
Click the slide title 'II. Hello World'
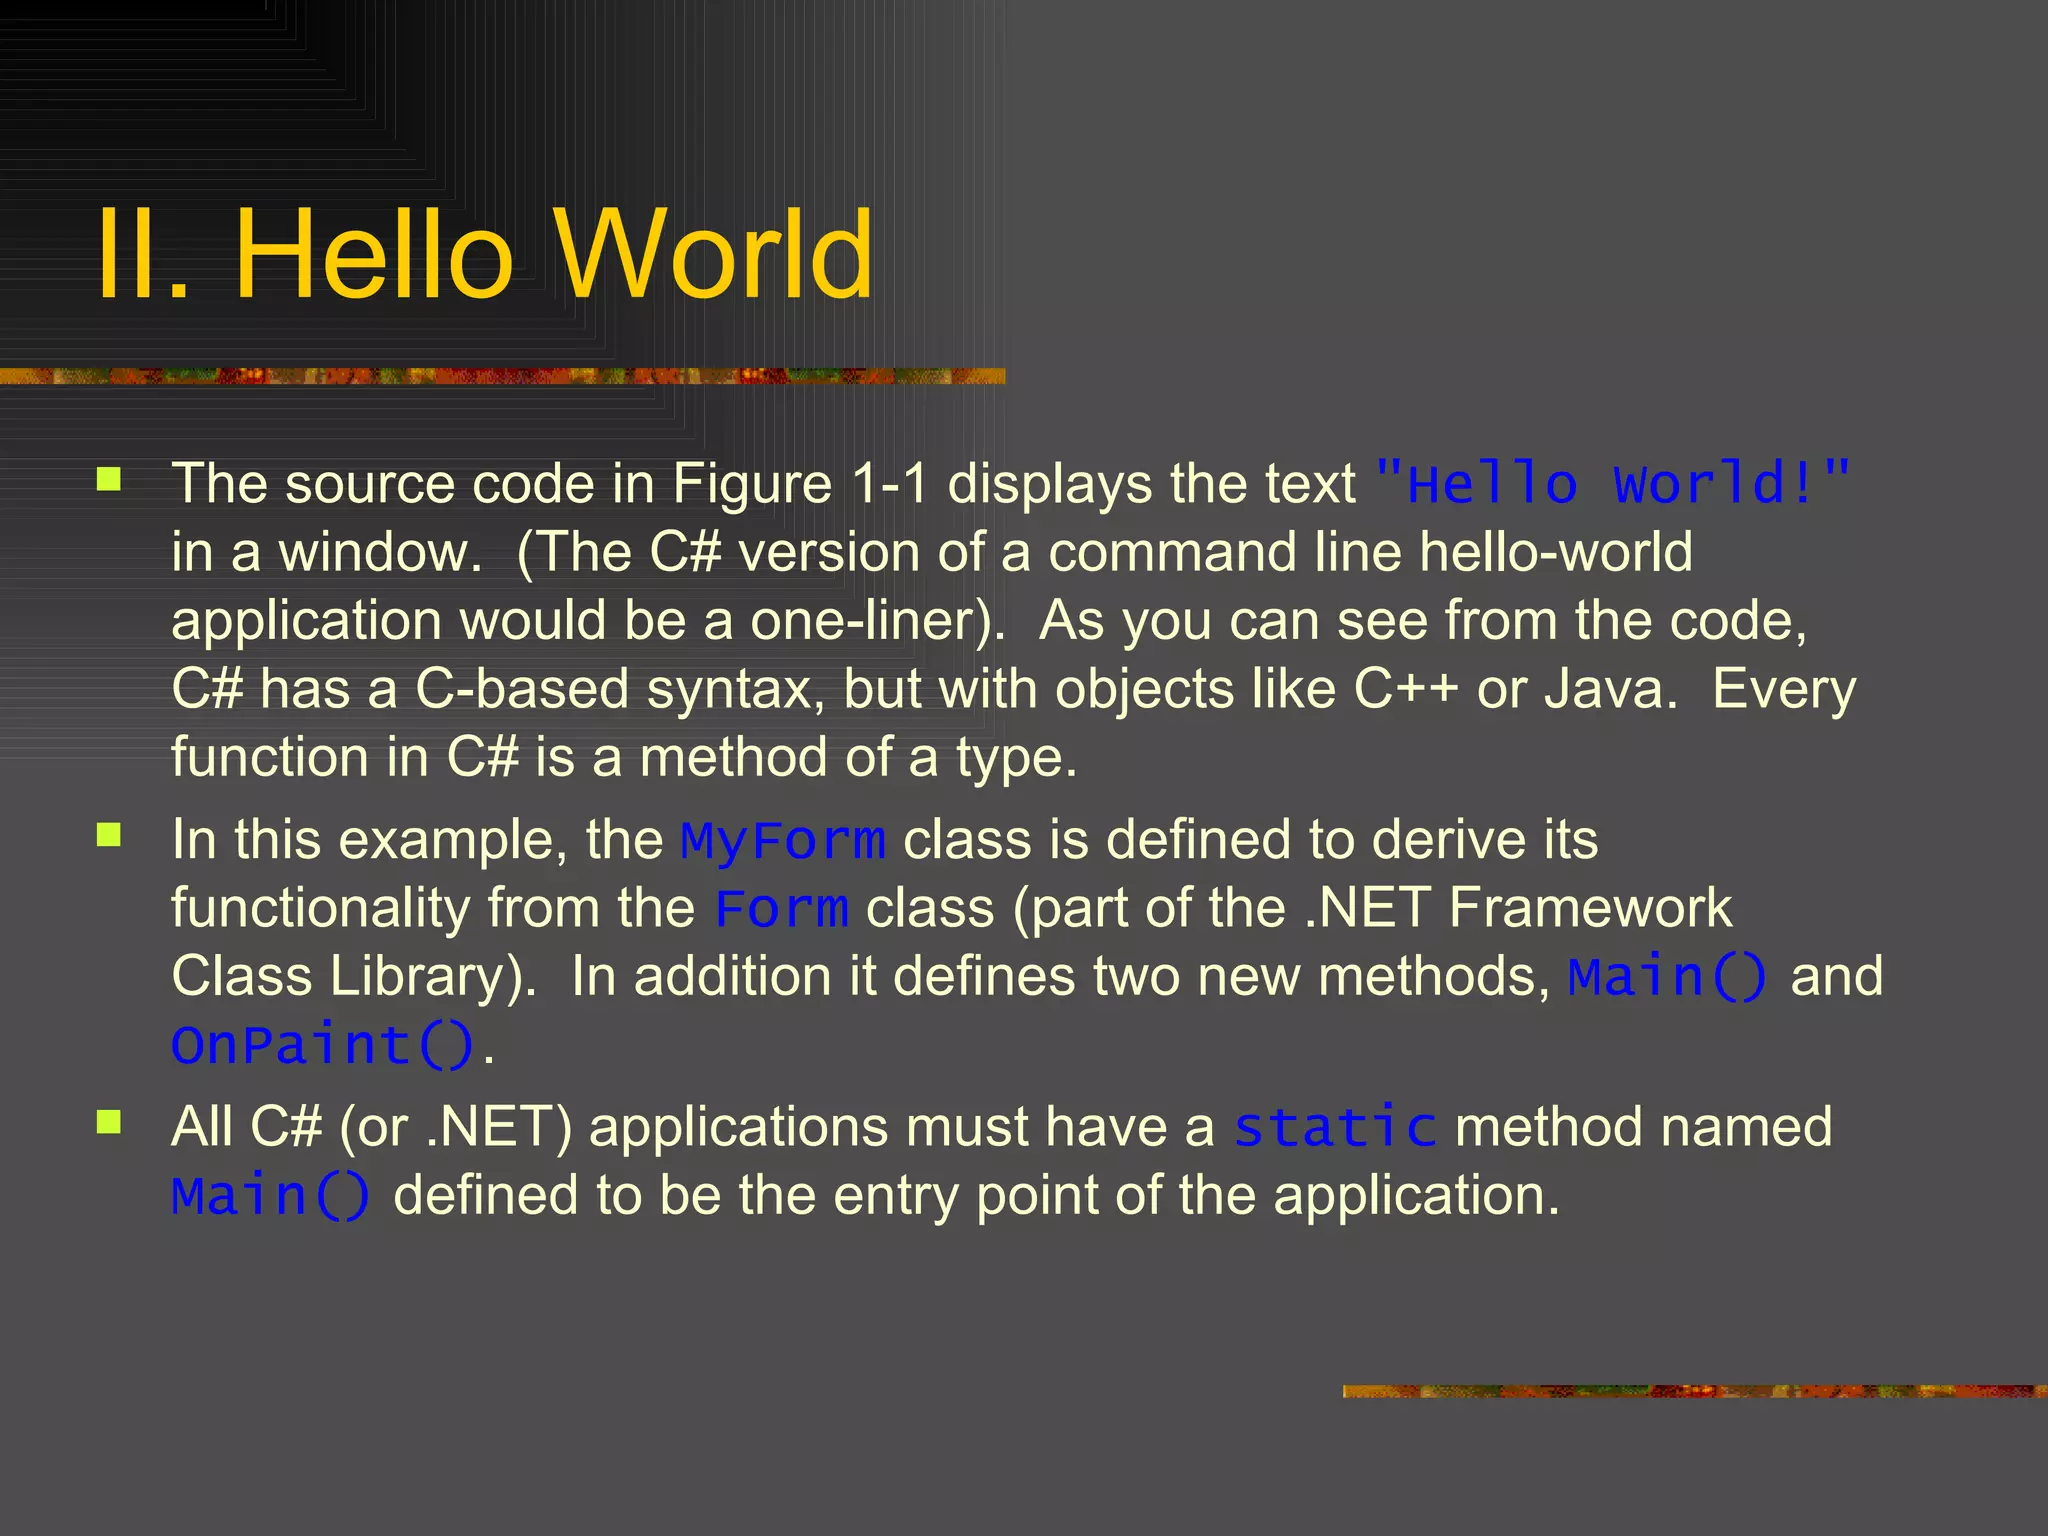(485, 254)
